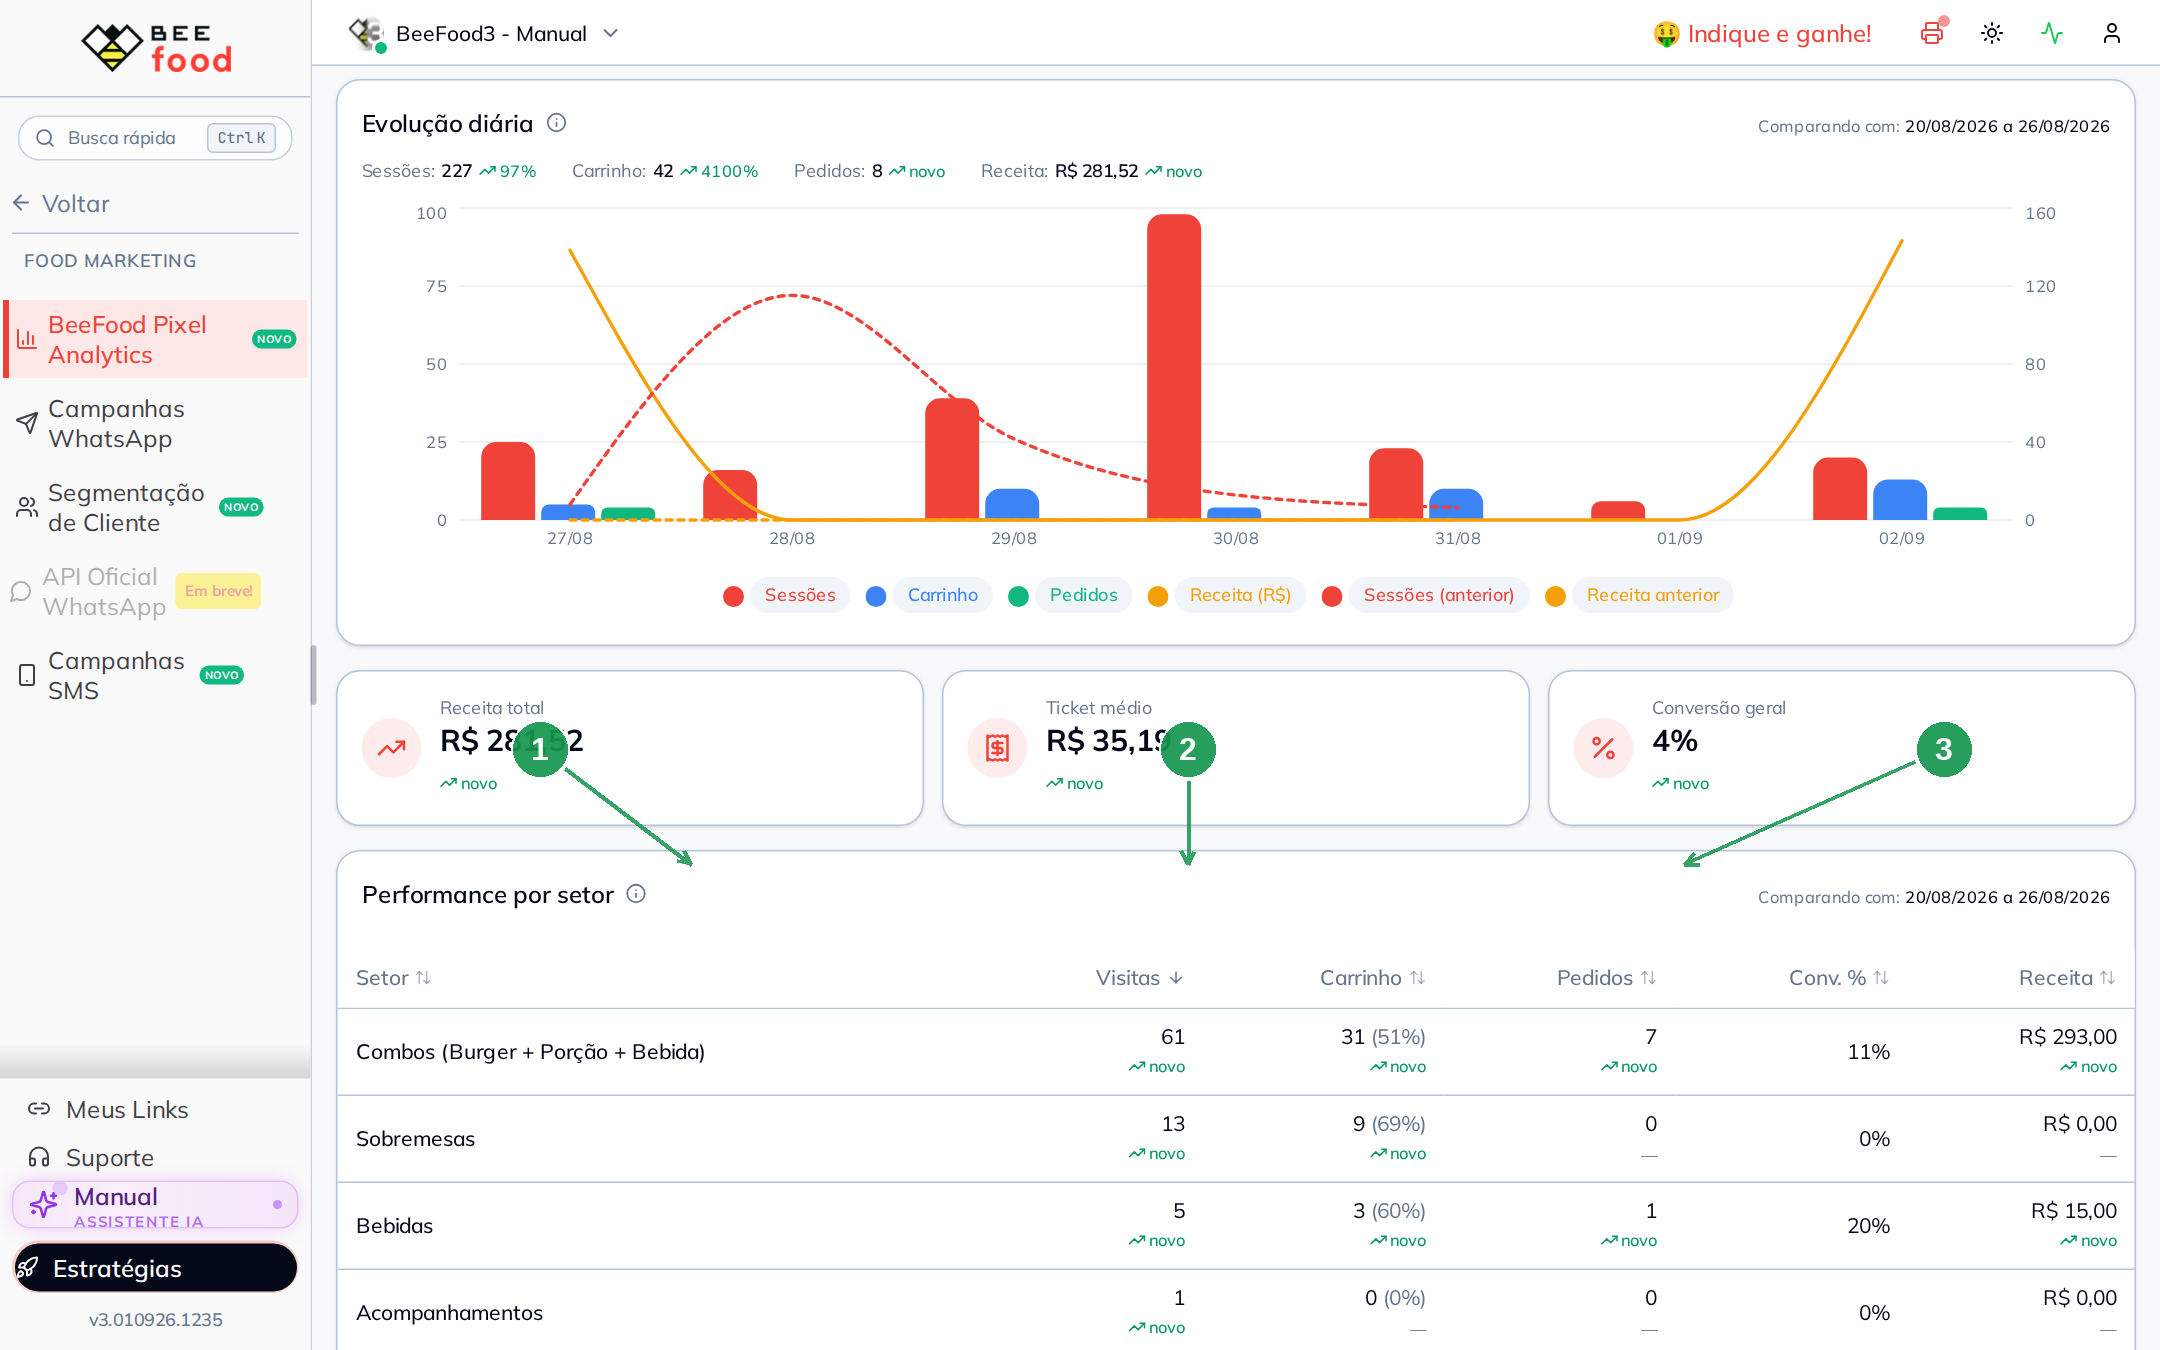Select API Oficial WhatsApp menu item

click(x=155, y=592)
